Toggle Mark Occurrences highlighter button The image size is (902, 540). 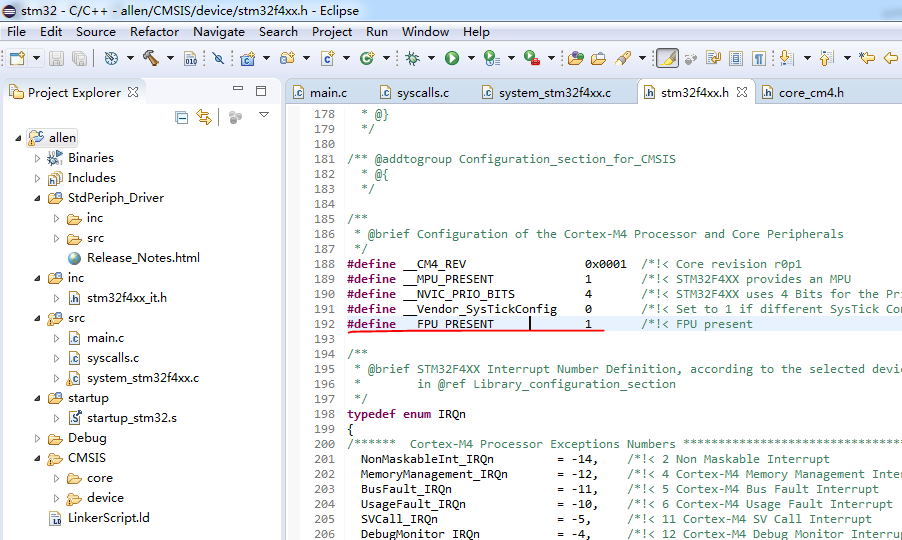tap(667, 58)
